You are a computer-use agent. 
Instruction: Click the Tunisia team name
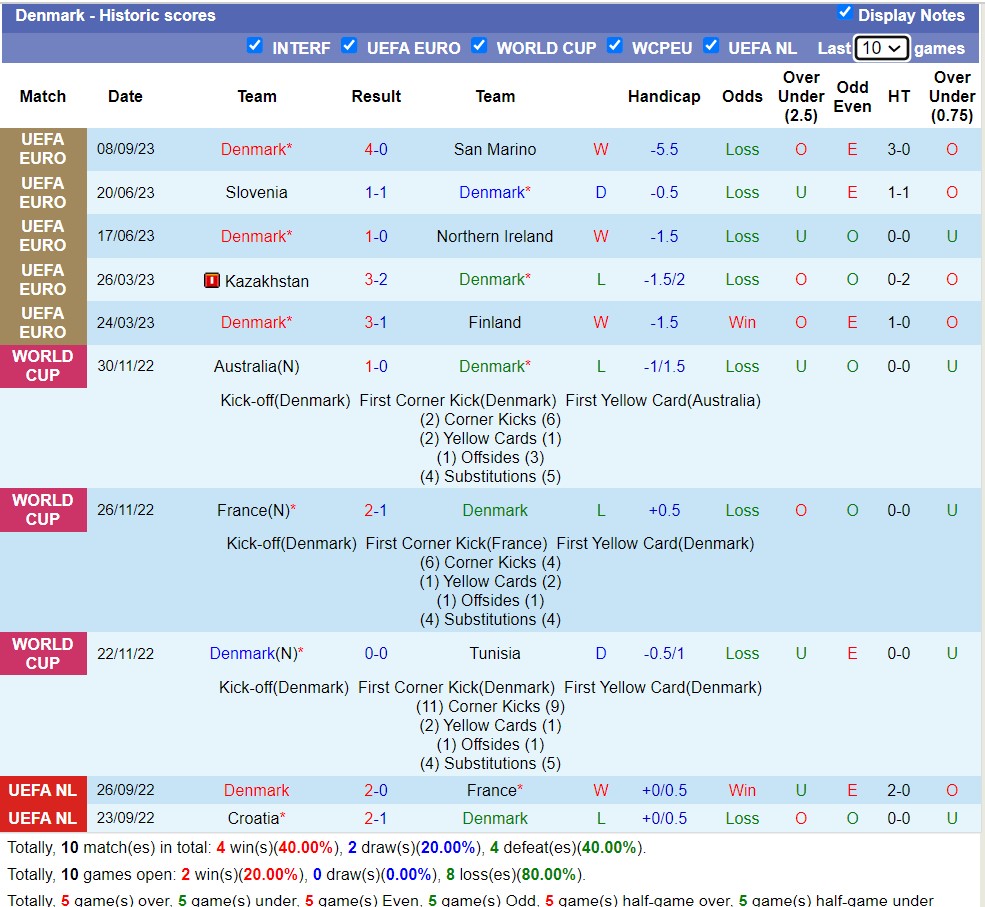[x=495, y=654]
